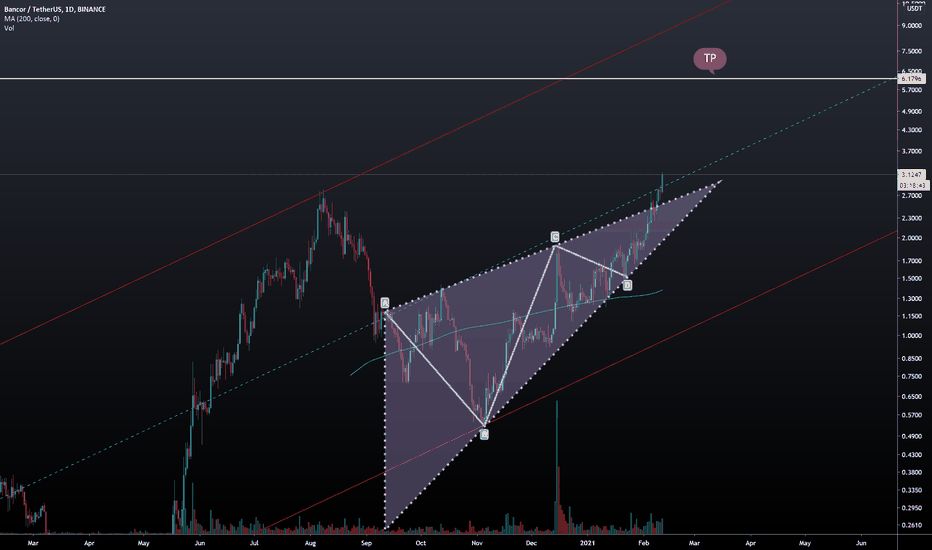Click the 2021 label on the time axis

point(587,543)
